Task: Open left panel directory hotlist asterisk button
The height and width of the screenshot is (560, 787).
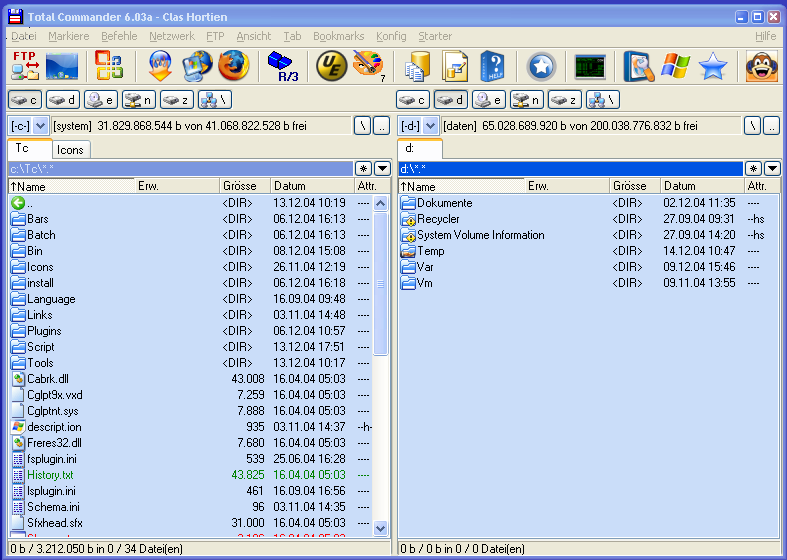Action: (363, 169)
